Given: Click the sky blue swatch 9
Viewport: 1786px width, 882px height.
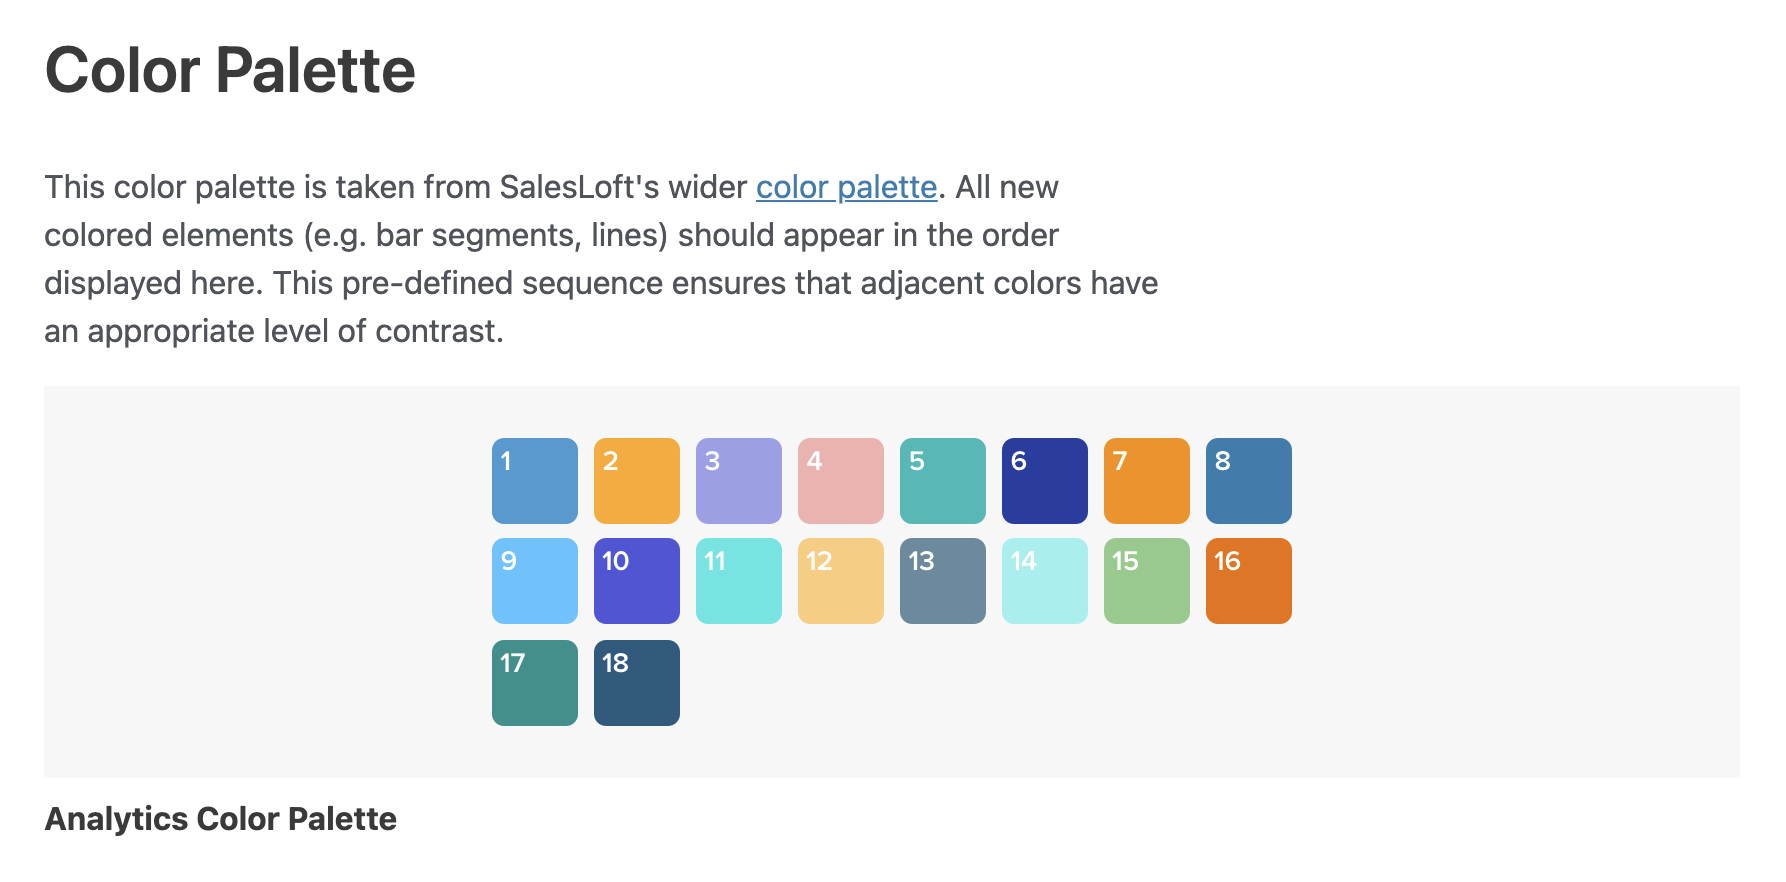Looking at the screenshot, I should click(535, 581).
